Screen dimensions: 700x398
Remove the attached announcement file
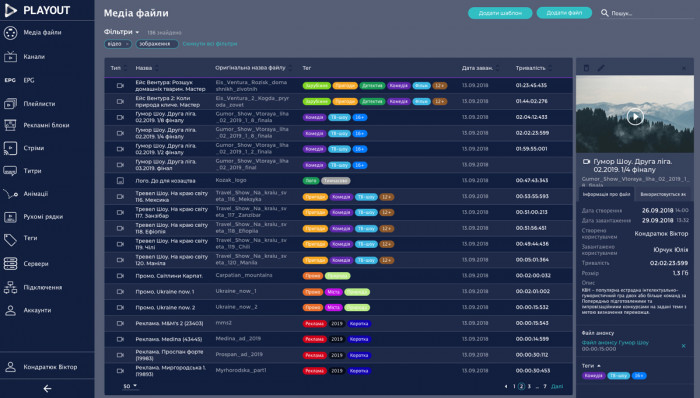pos(683,346)
